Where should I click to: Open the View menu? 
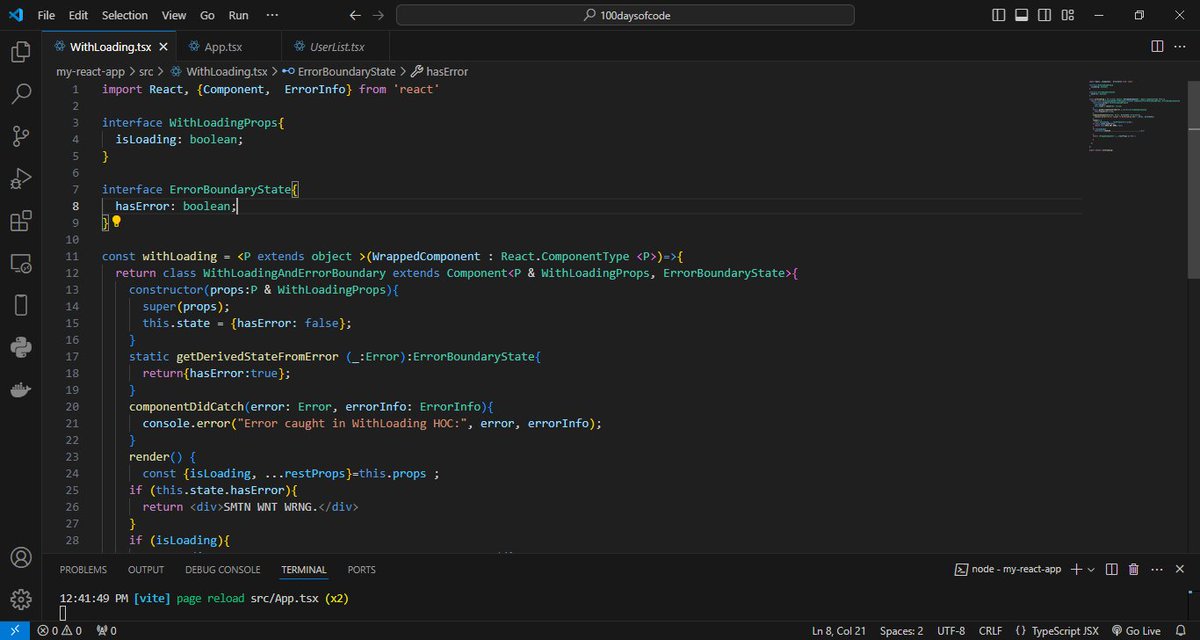pyautogui.click(x=174, y=15)
